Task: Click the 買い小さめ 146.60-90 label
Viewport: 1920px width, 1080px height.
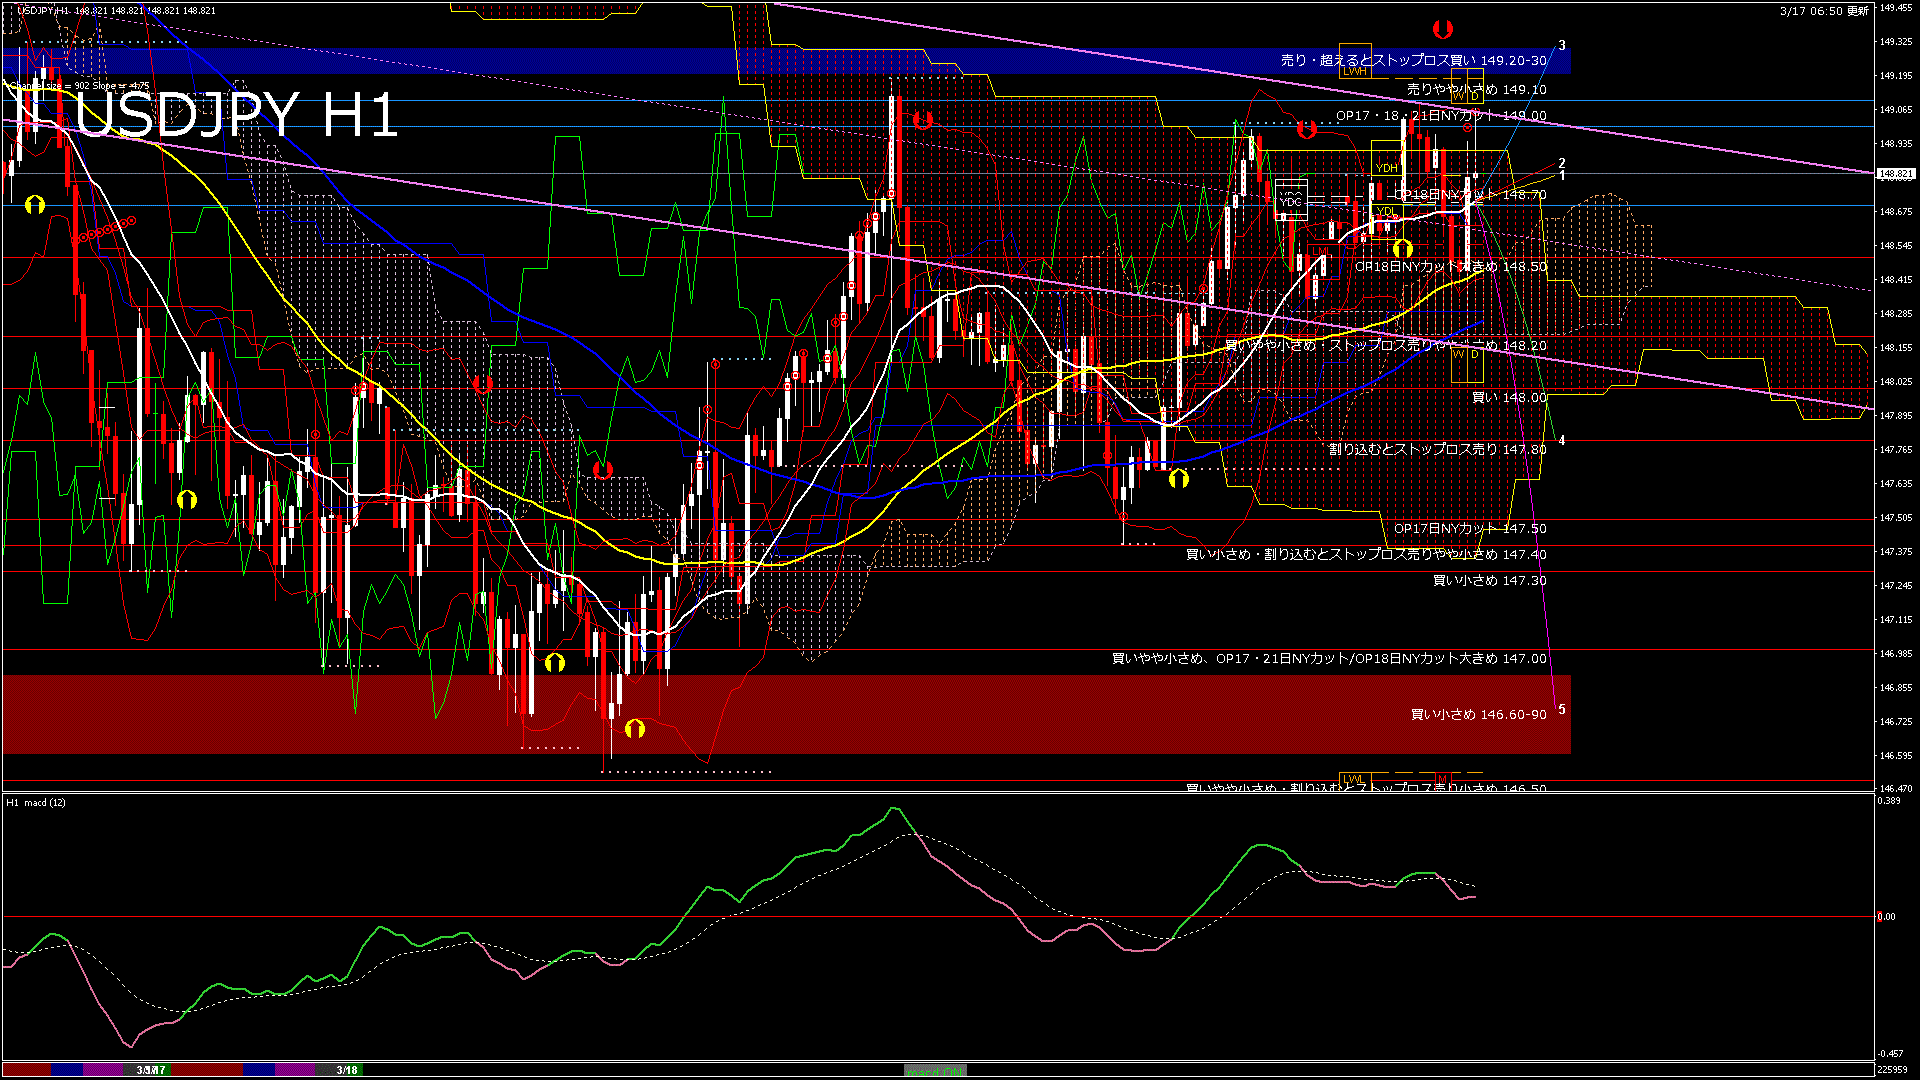Action: coord(1478,714)
